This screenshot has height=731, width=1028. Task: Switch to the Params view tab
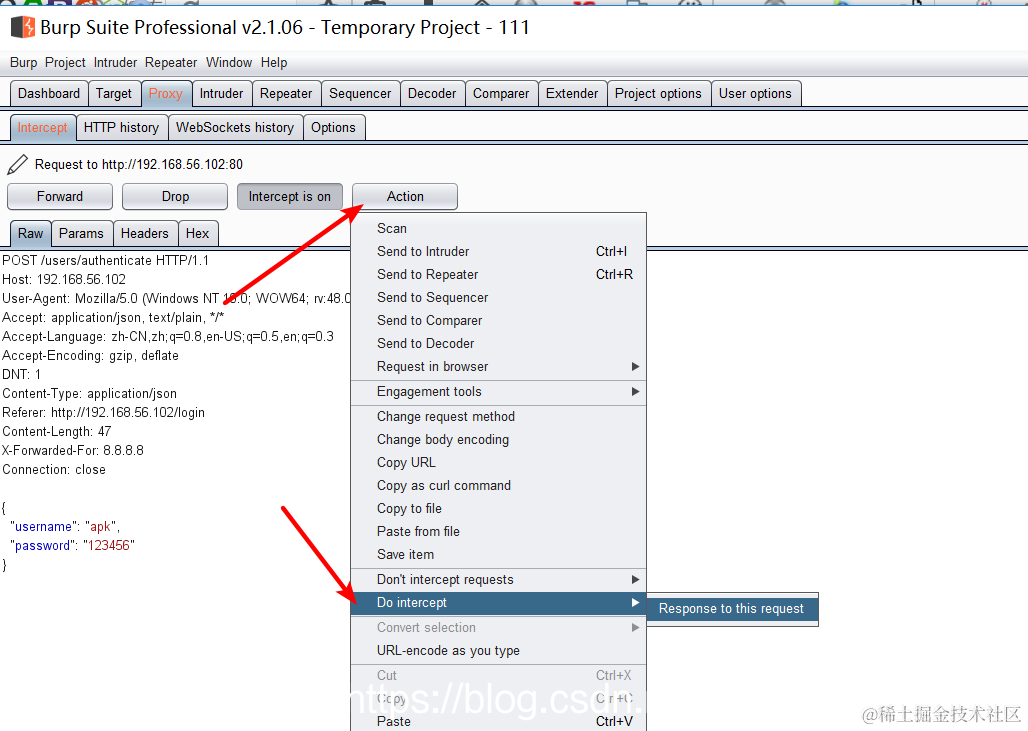tap(81, 233)
